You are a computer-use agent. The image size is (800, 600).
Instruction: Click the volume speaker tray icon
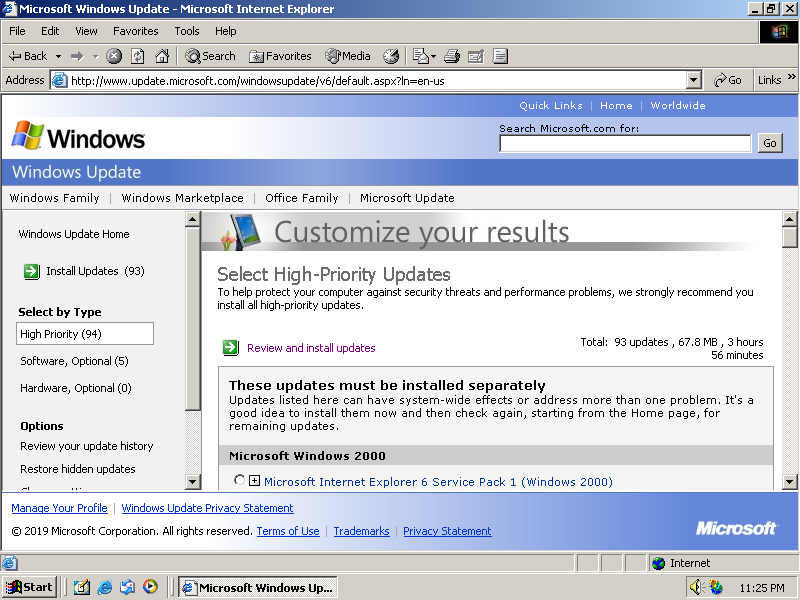click(x=697, y=587)
